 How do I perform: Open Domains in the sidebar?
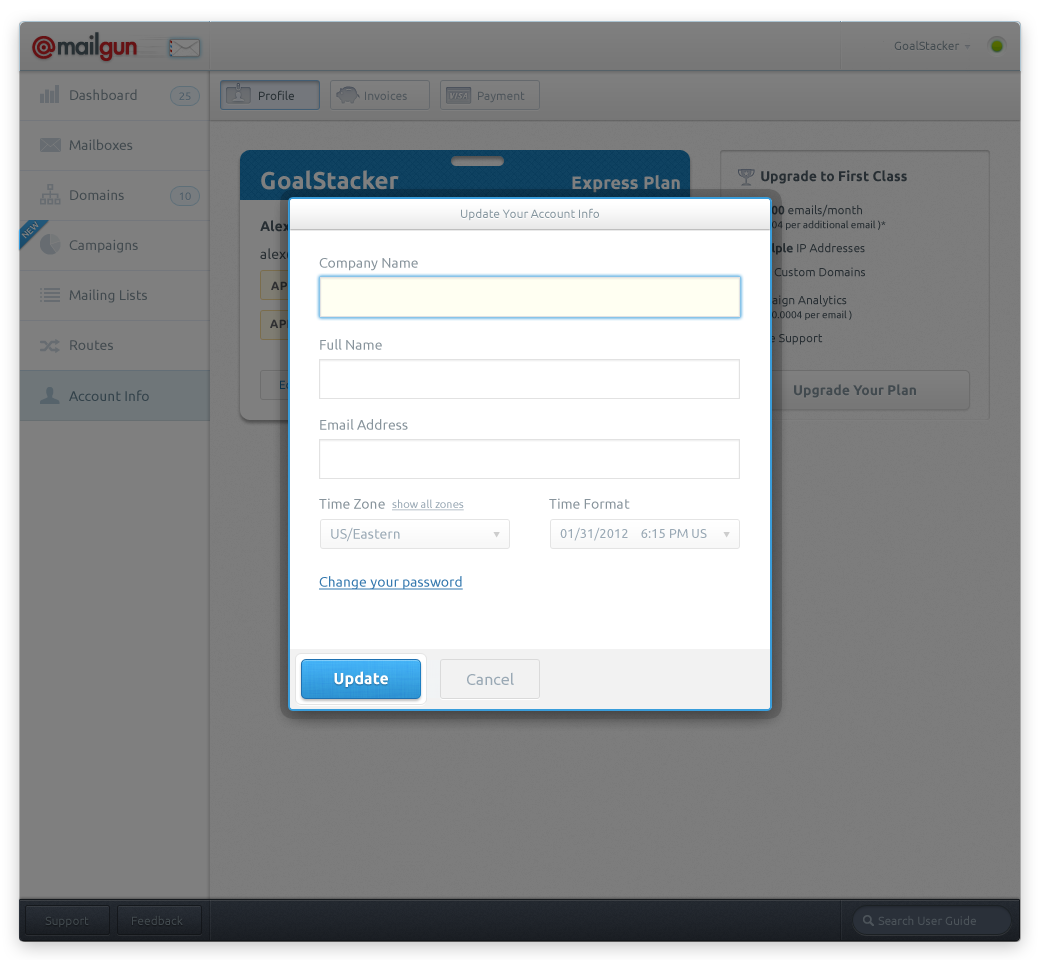coord(115,196)
